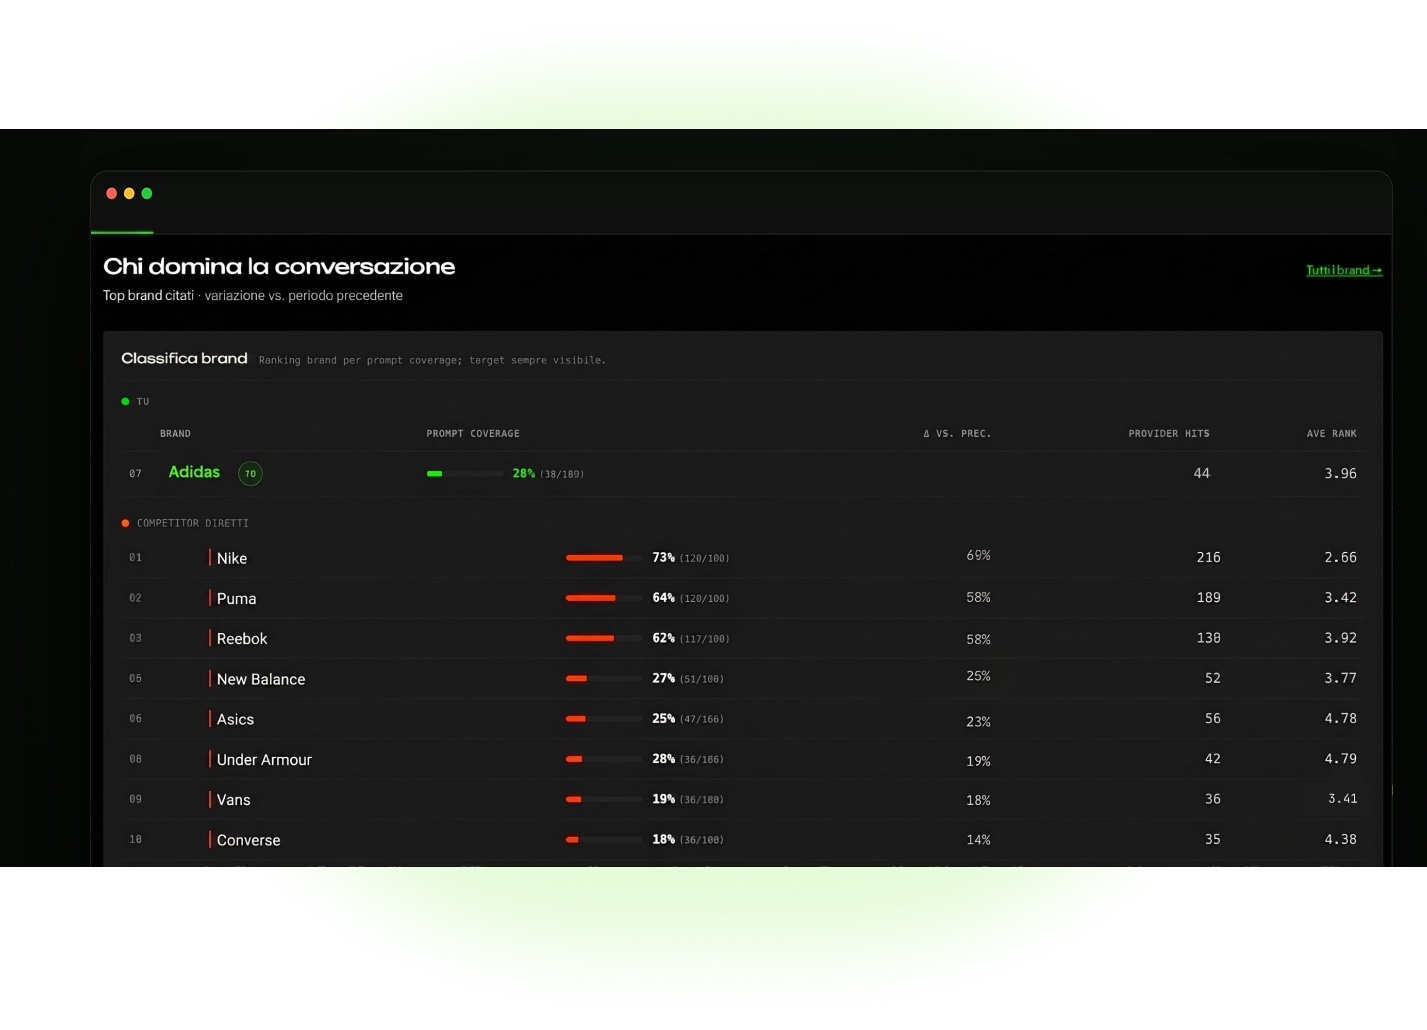Click position number 07 beside Adidas
The image size is (1427, 1030).
point(135,474)
